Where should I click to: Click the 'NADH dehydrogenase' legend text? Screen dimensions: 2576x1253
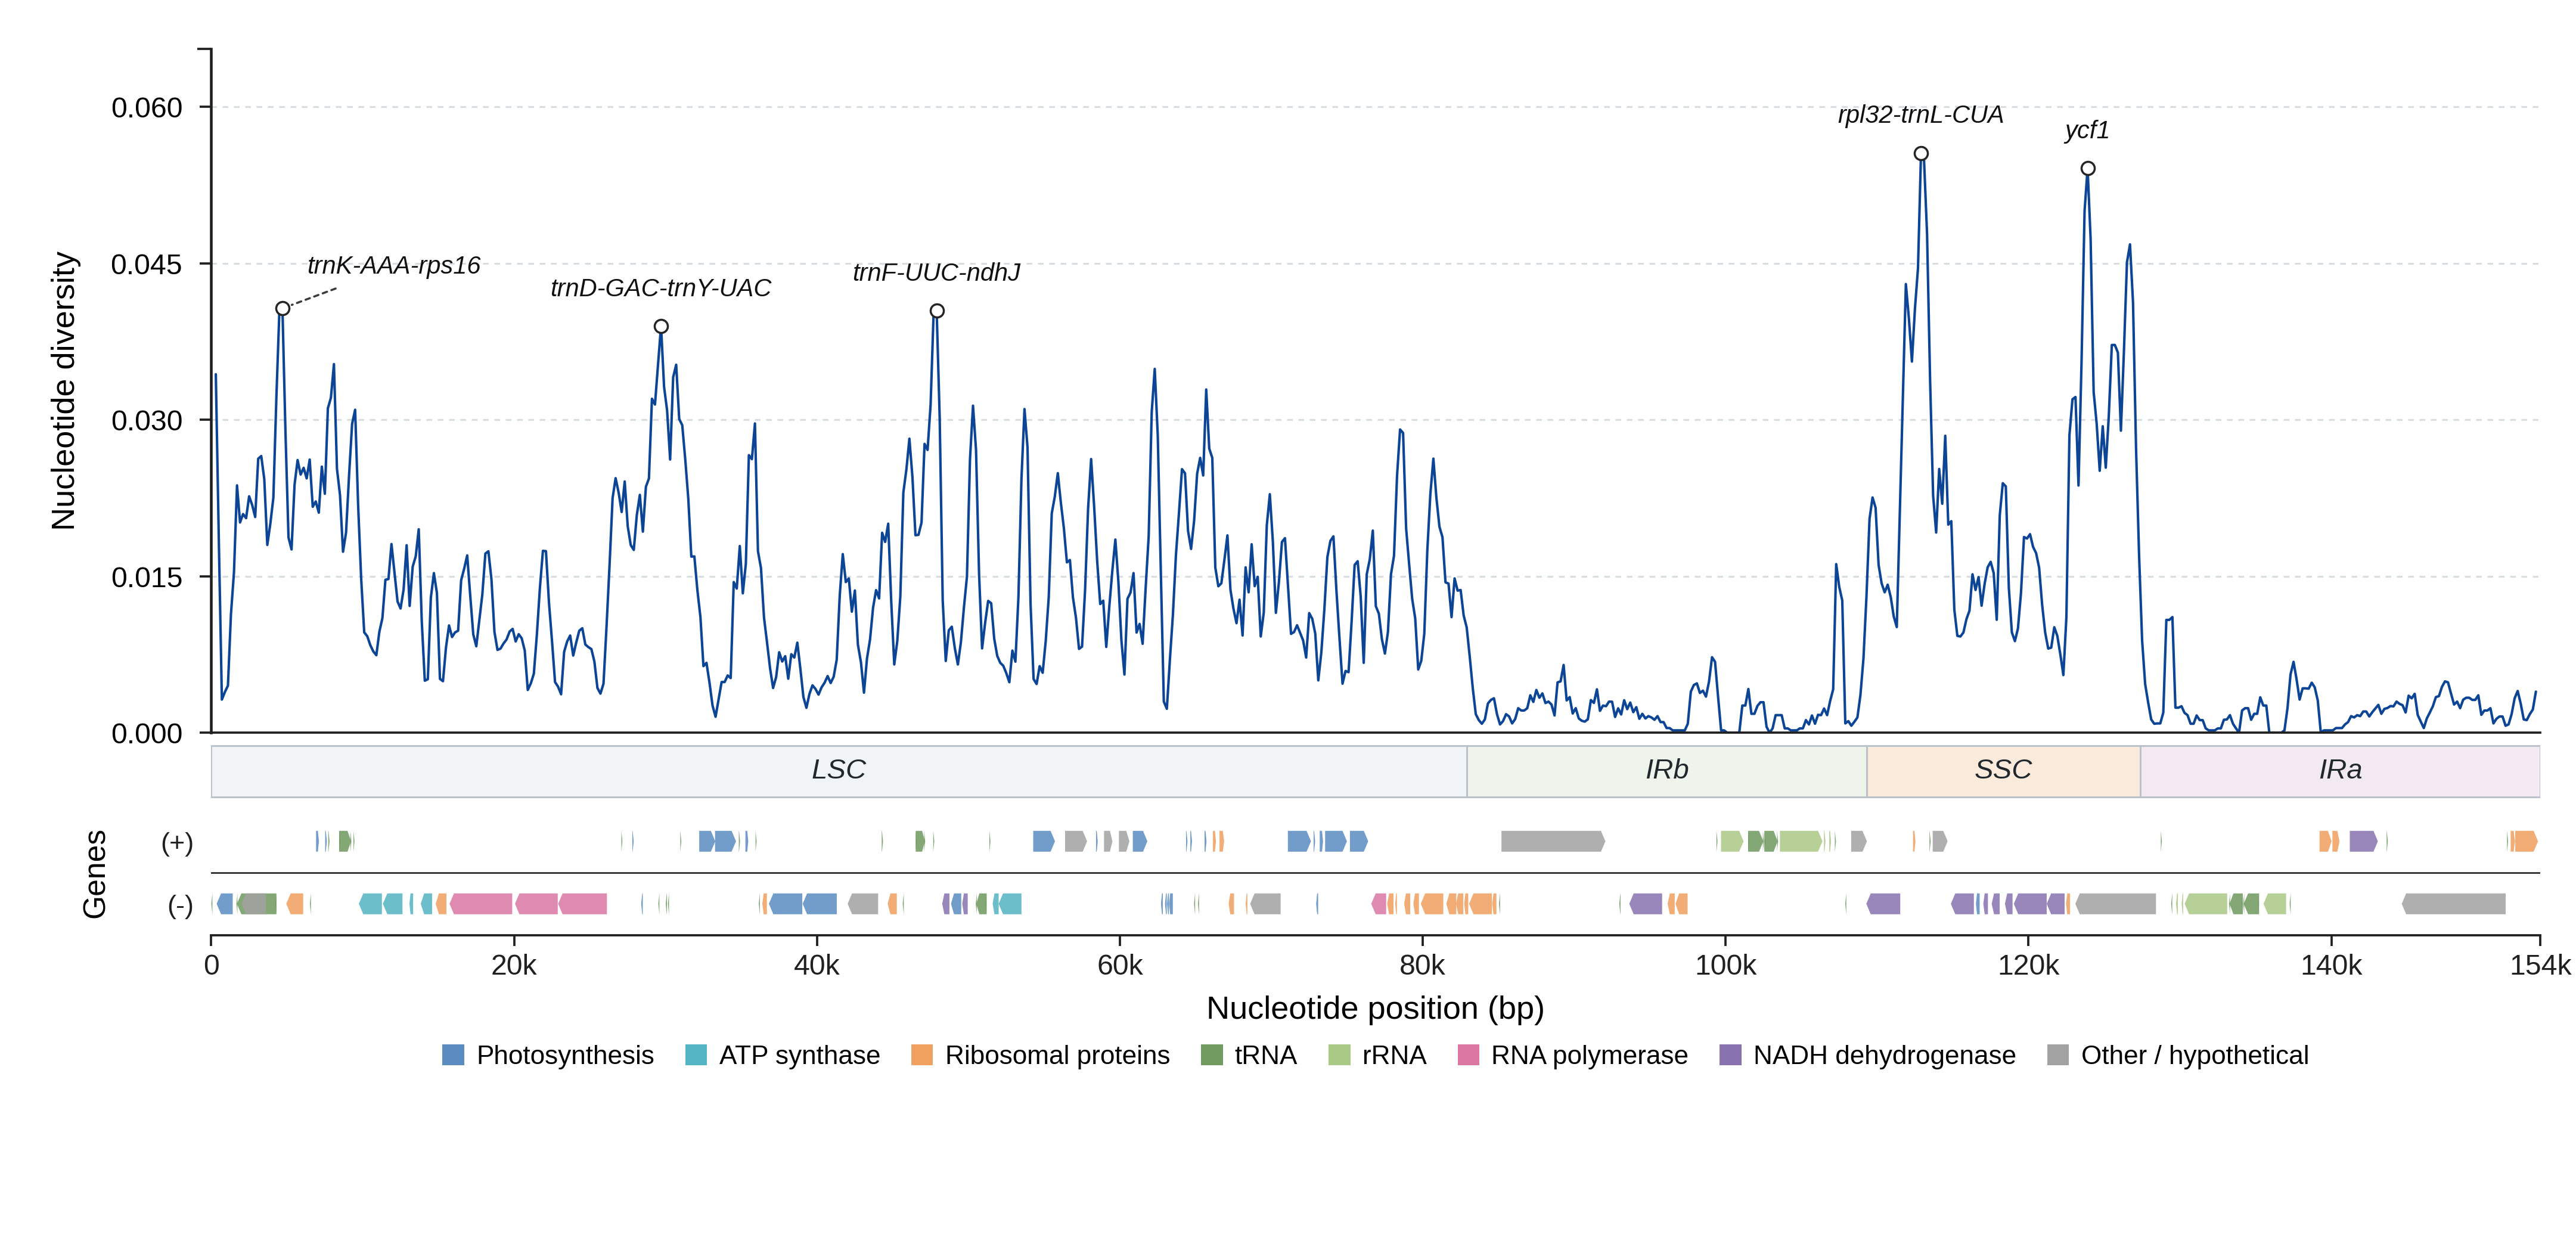1884,1055
